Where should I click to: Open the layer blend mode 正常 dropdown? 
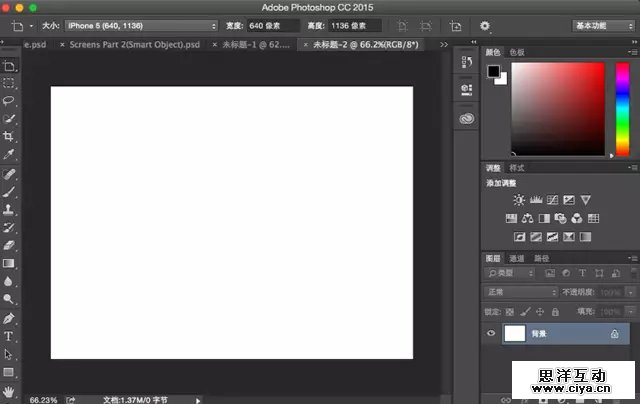coord(520,292)
